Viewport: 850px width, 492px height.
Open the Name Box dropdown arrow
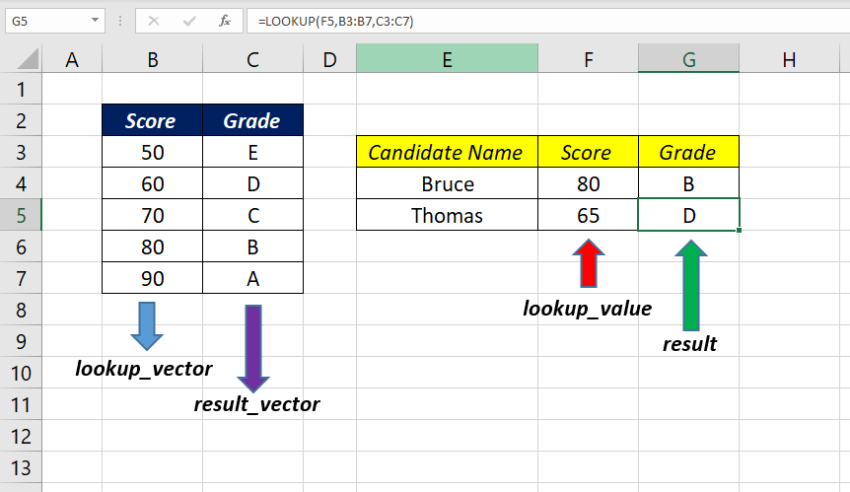pos(95,20)
